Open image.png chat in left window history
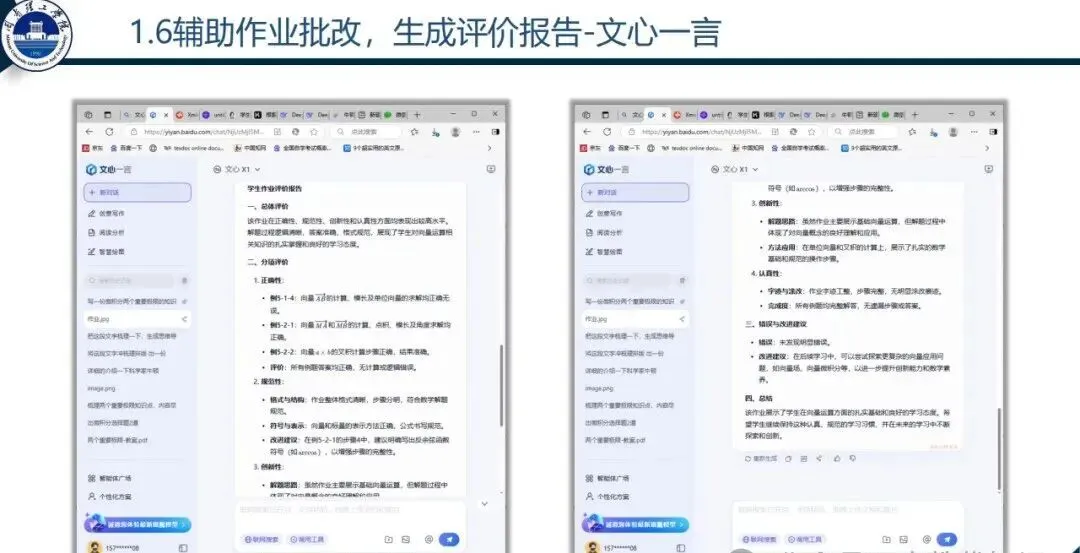This screenshot has width=1080, height=553. [101, 388]
